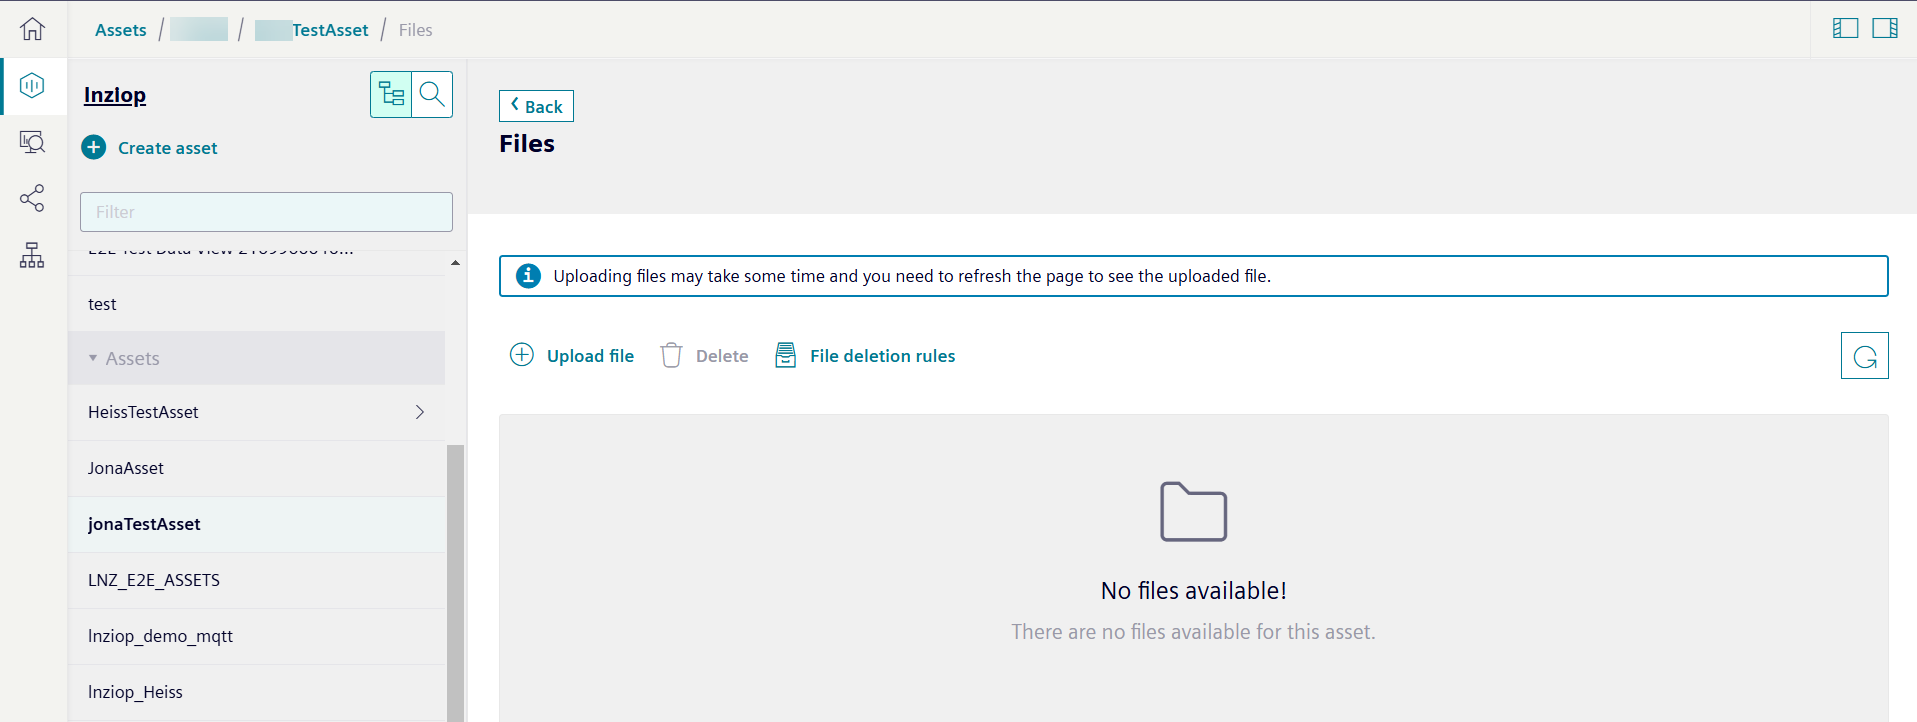Click the Create asset plus icon
The height and width of the screenshot is (722, 1917).
pos(94,148)
